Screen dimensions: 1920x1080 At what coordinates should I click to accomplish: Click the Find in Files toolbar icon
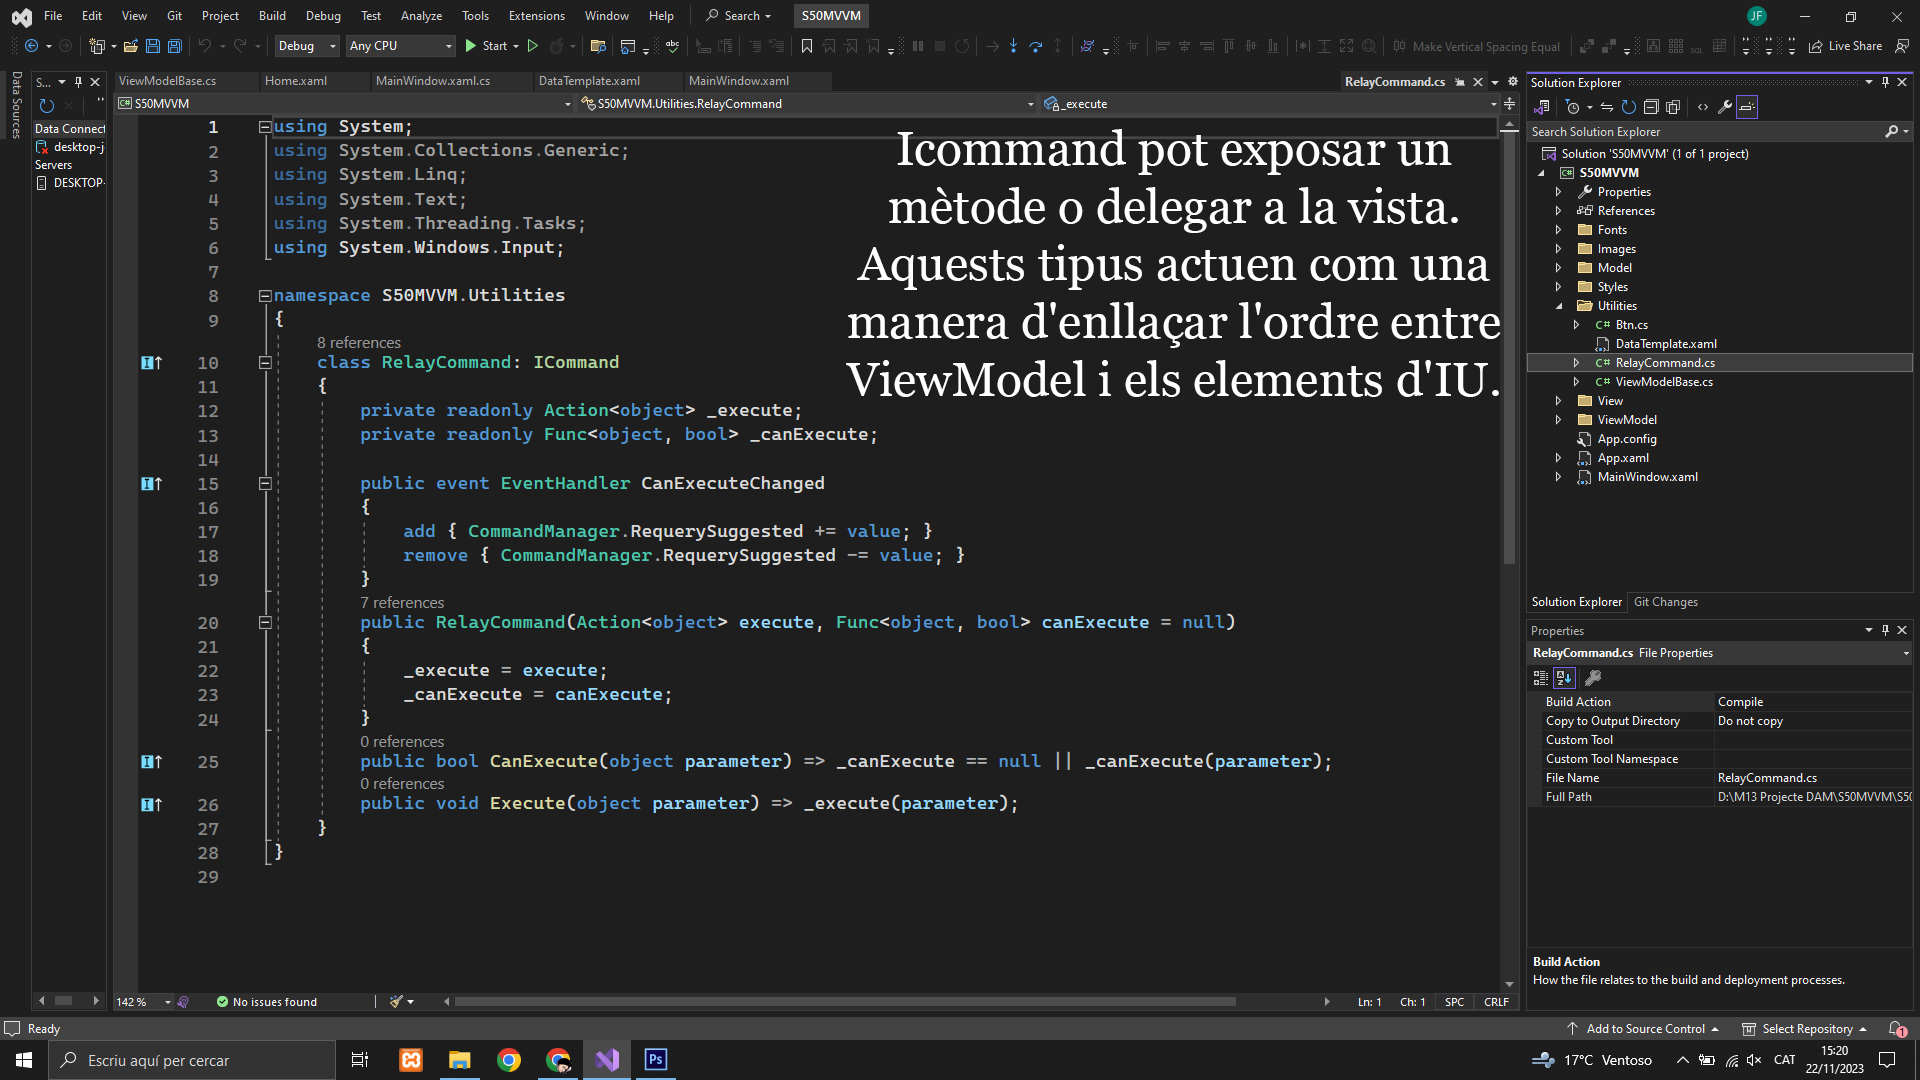[x=598, y=46]
